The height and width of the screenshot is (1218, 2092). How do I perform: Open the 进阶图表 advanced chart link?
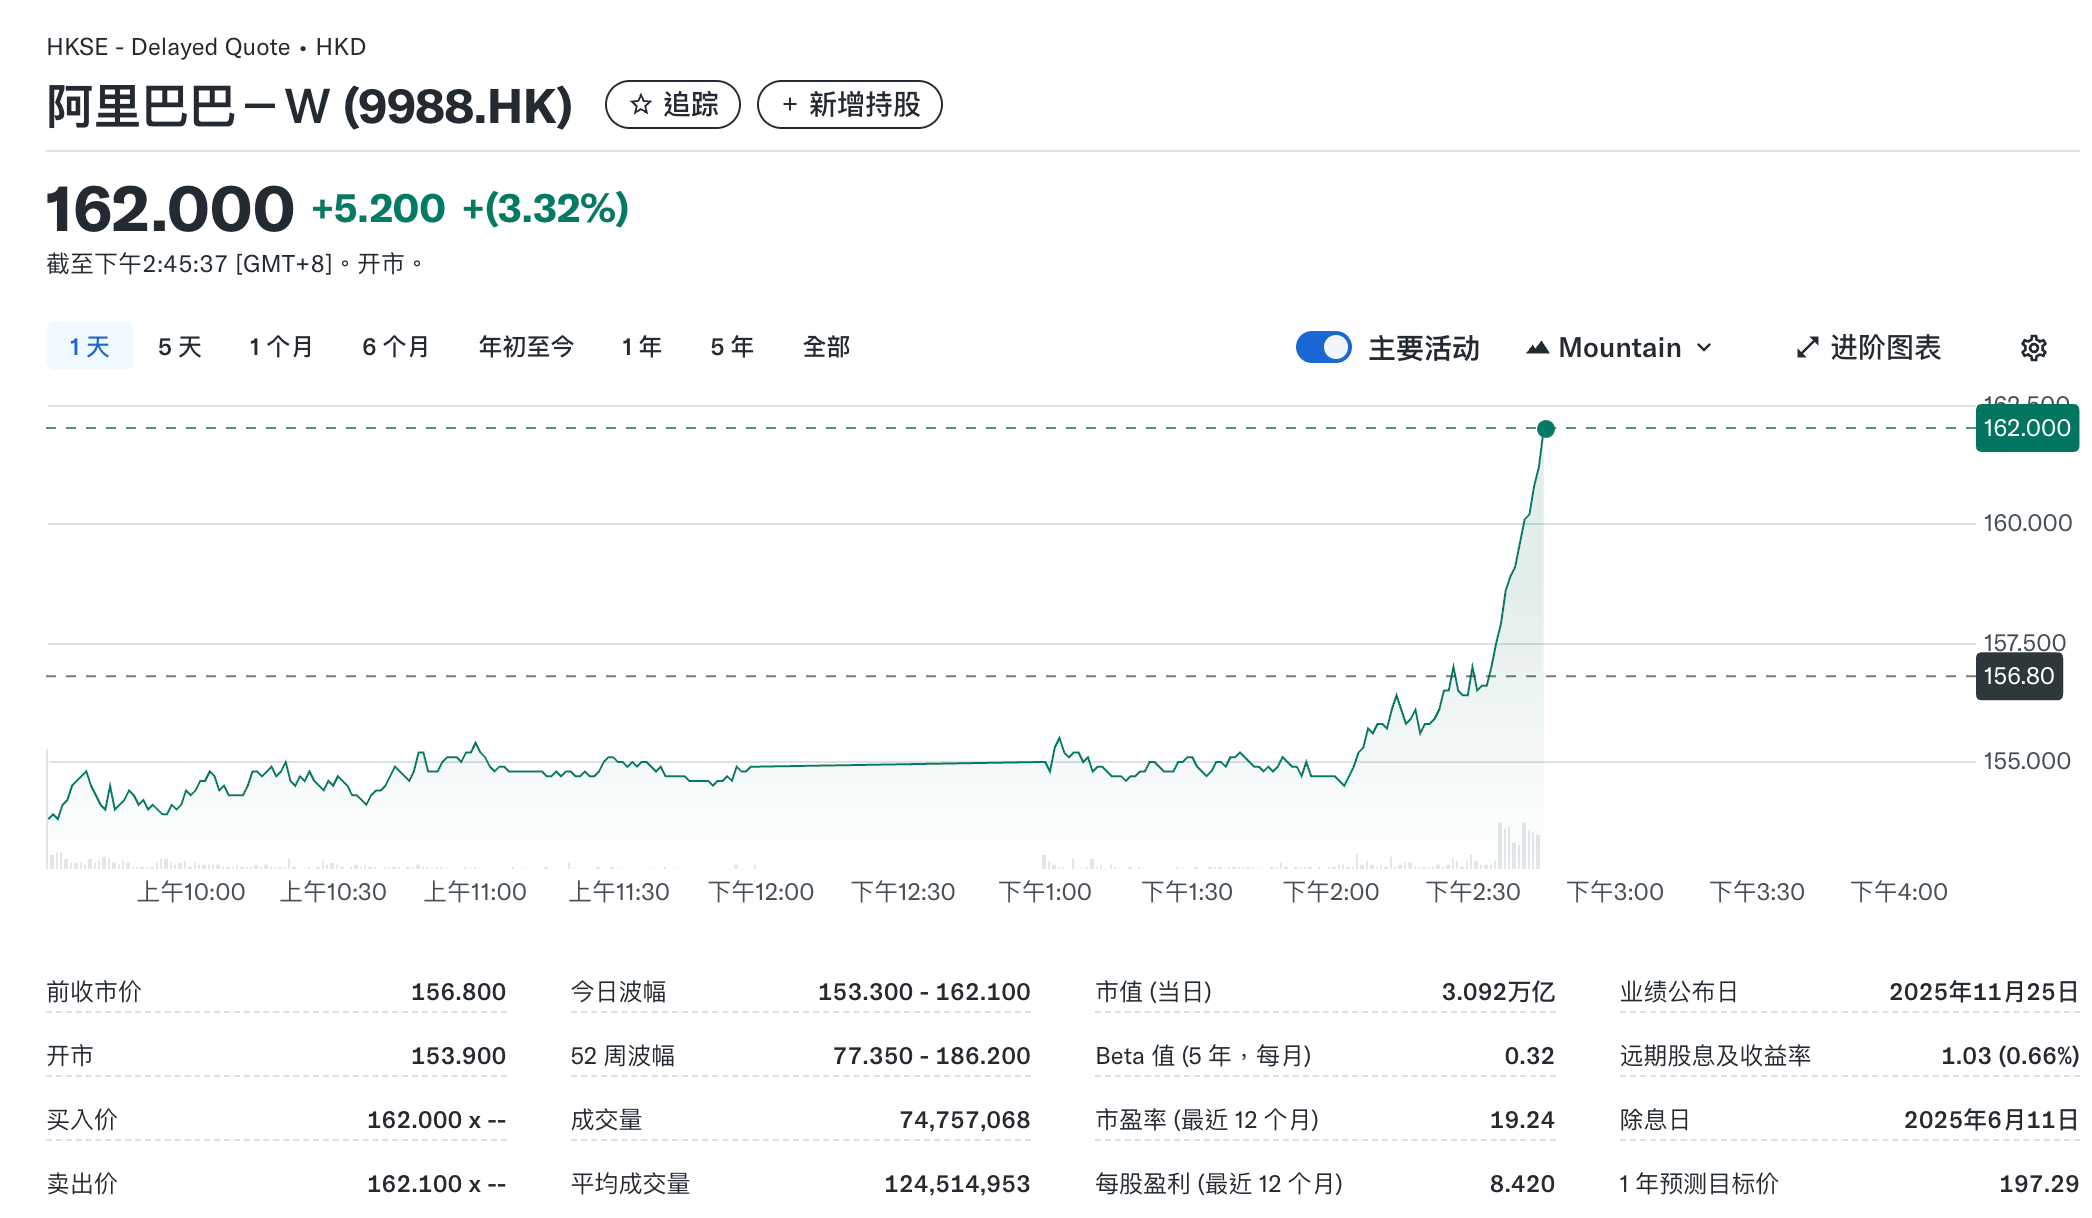(1885, 347)
